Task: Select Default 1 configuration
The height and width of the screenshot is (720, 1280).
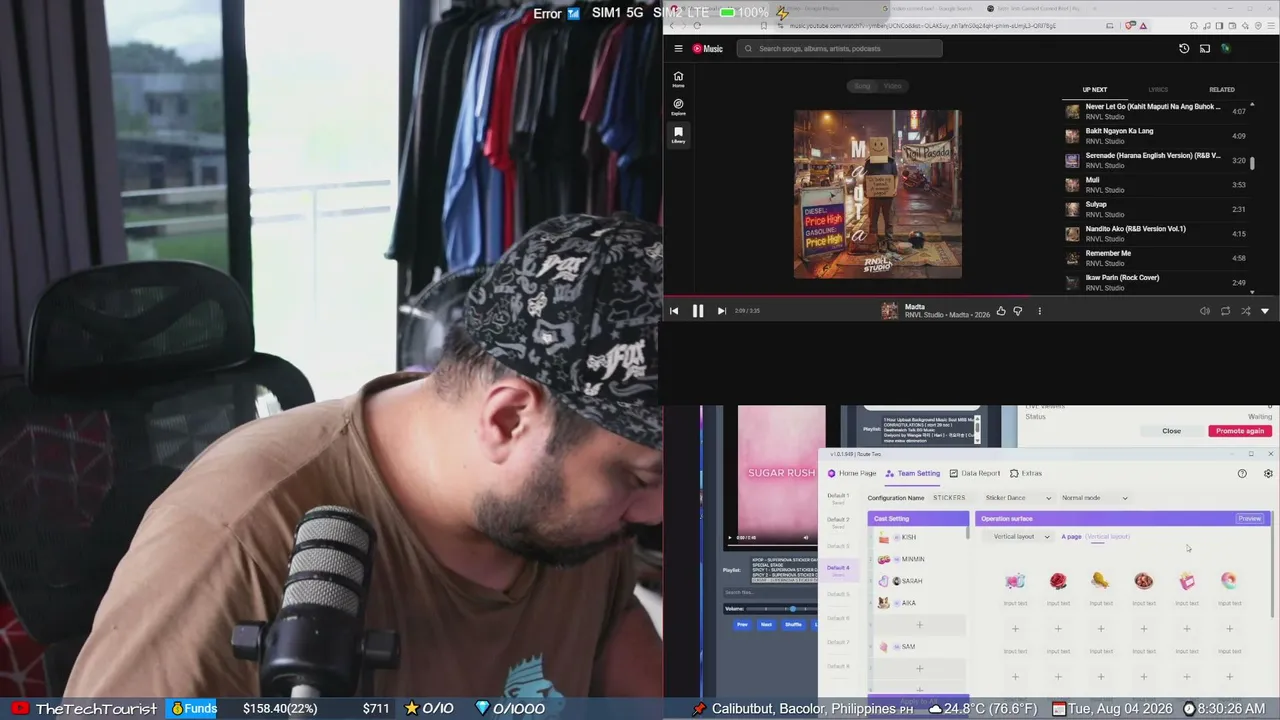Action: coord(838,498)
